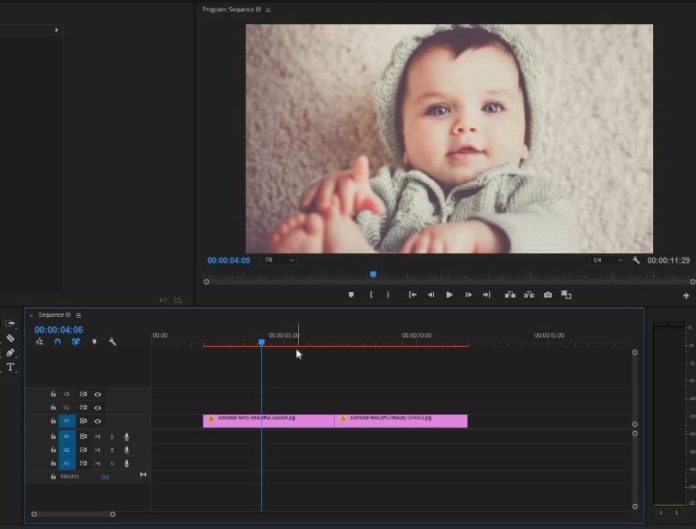The height and width of the screenshot is (529, 696).
Task: Hide the V3 track output
Action: pyautogui.click(x=98, y=395)
